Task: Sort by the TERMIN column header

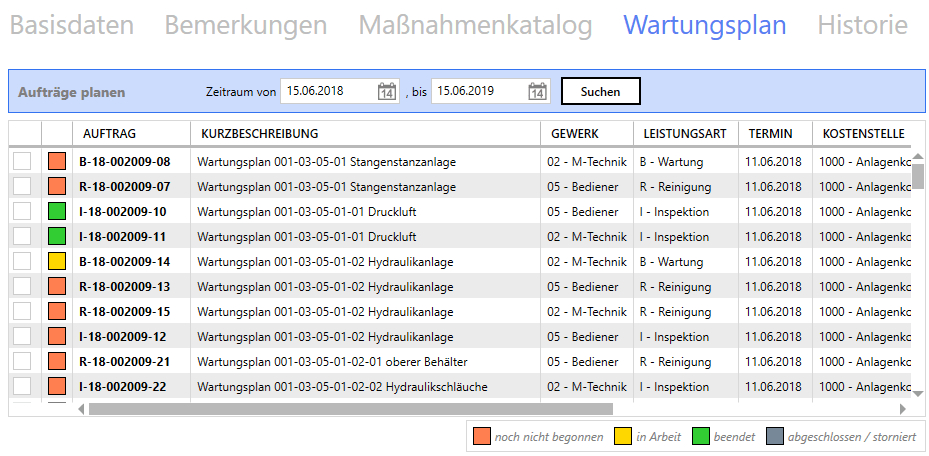Action: tap(770, 133)
